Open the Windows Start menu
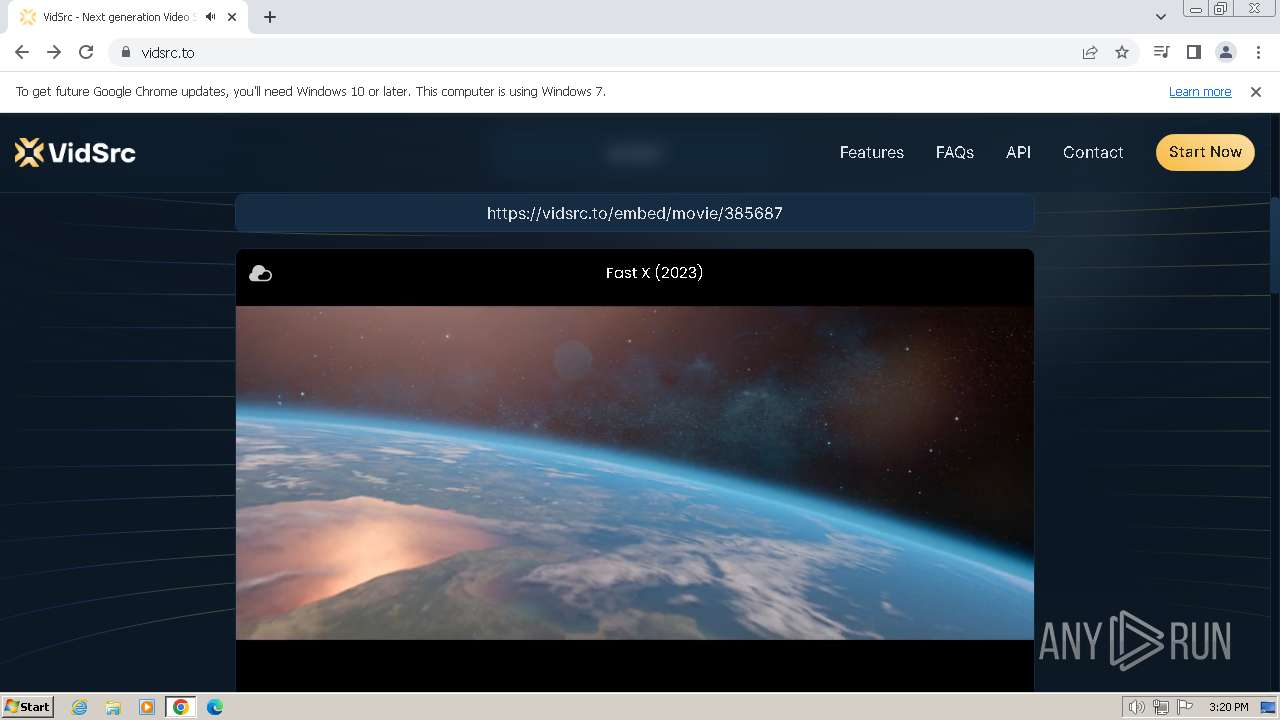This screenshot has width=1280, height=720. 28,706
